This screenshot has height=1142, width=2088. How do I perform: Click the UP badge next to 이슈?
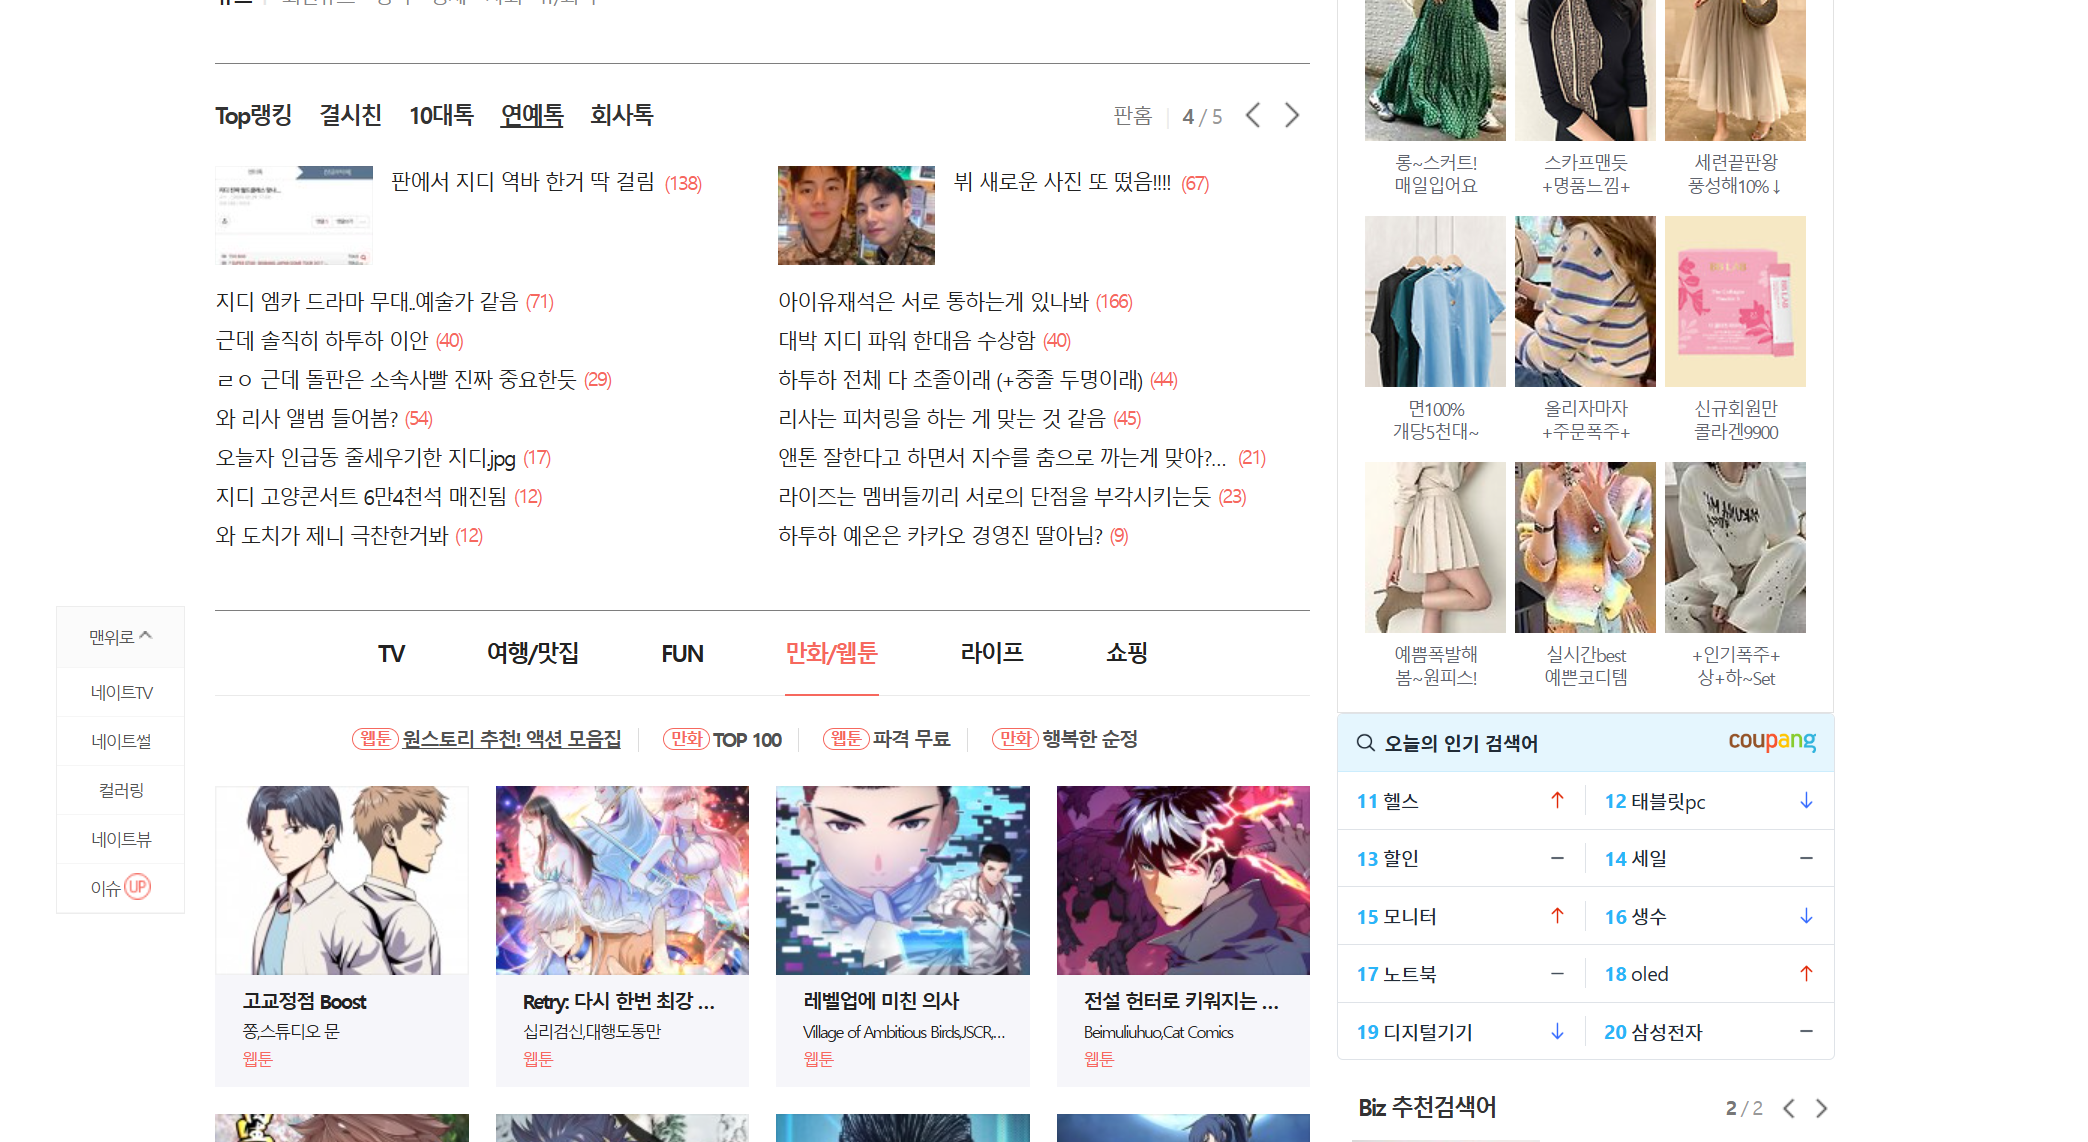pos(137,887)
